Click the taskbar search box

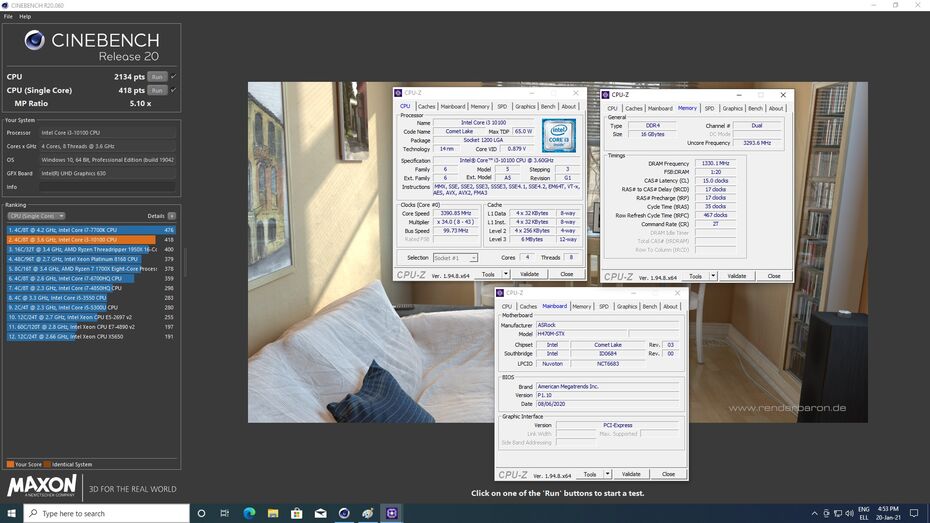(106, 514)
